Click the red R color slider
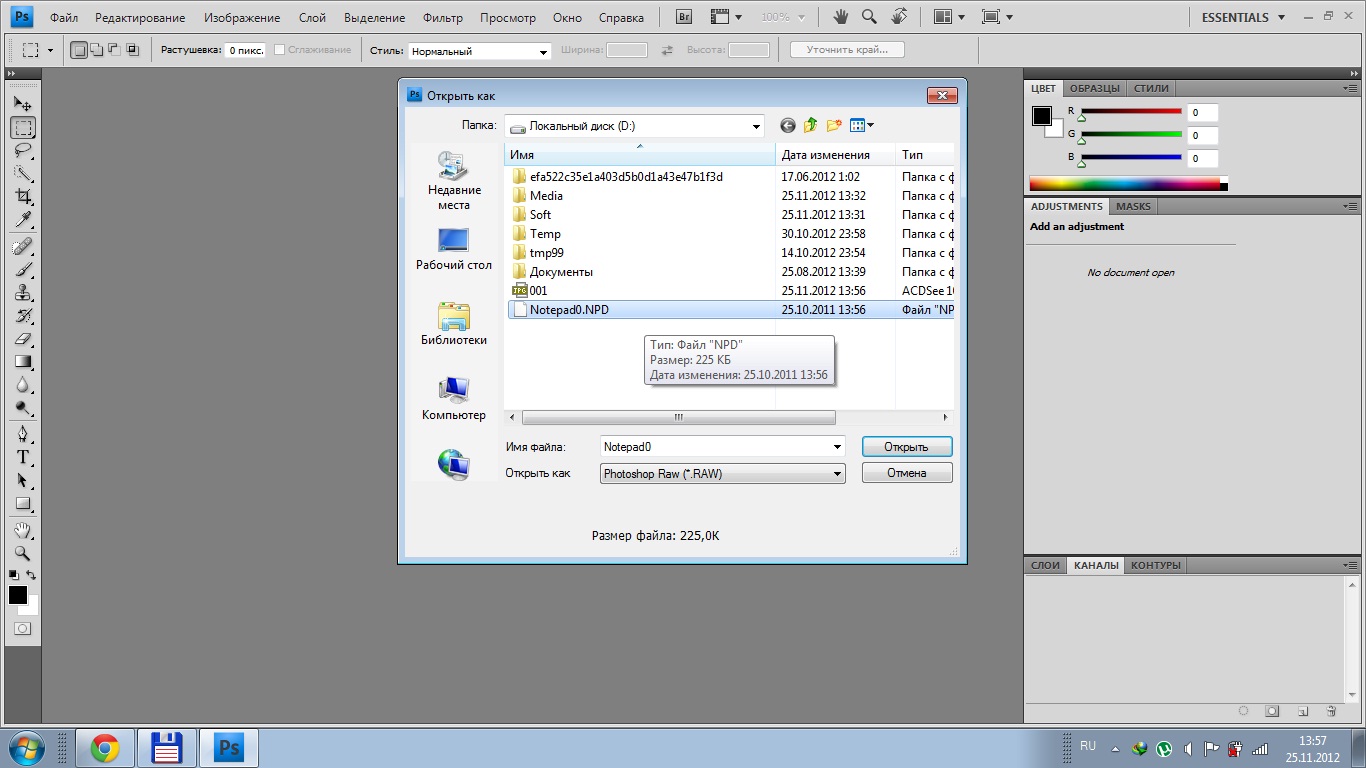The height and width of the screenshot is (768, 1366). coord(1132,112)
